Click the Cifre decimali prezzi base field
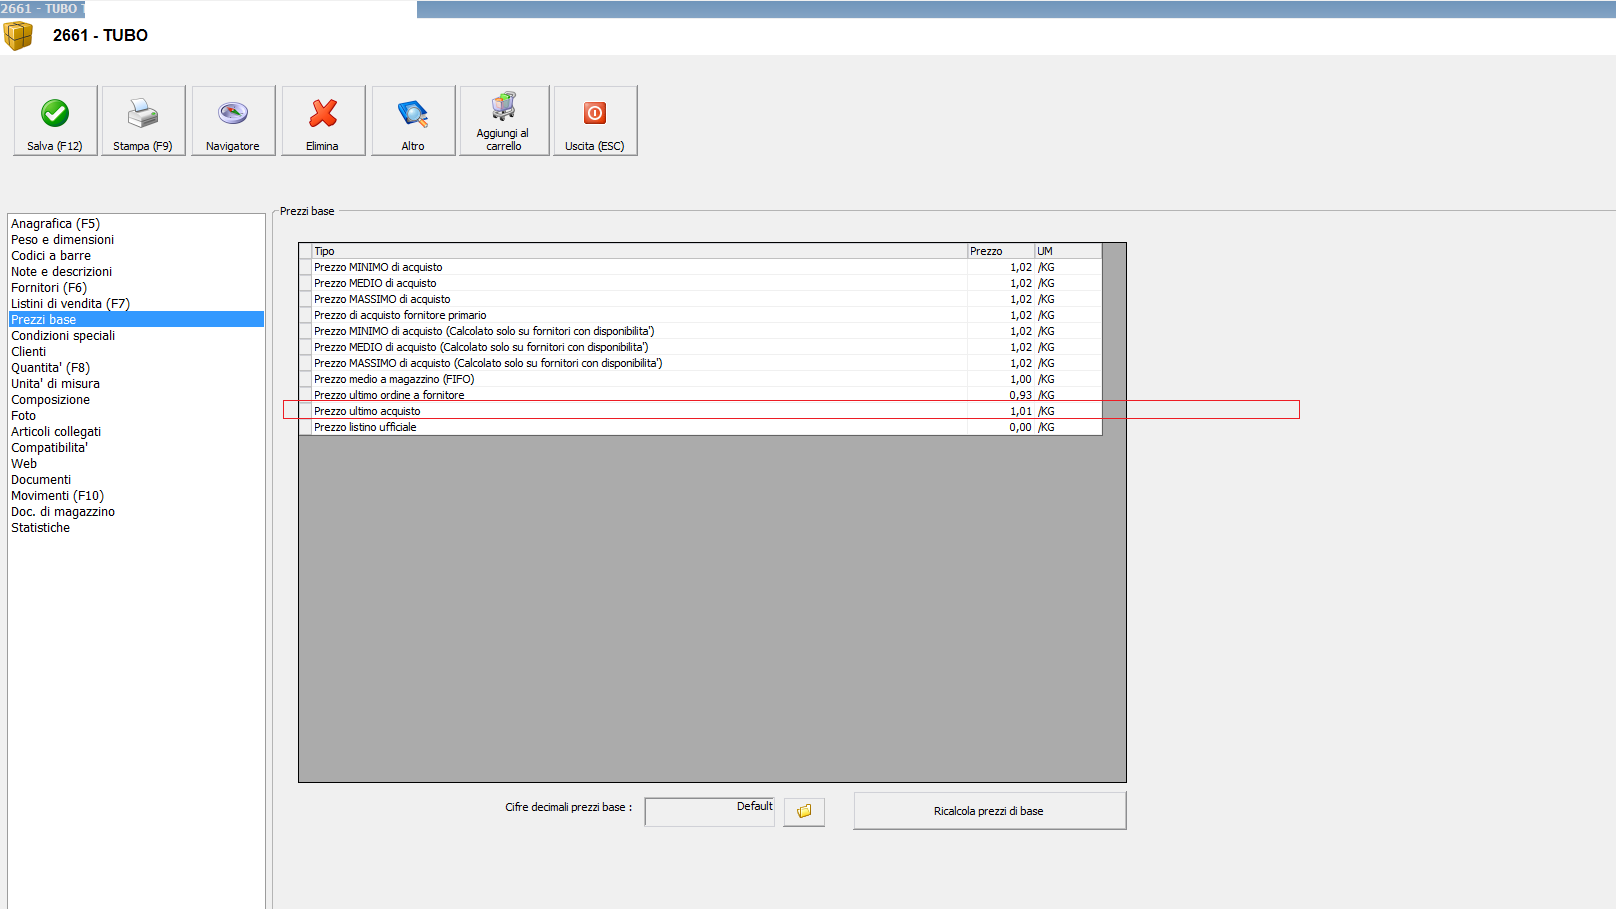The width and height of the screenshot is (1616, 909). tap(710, 812)
